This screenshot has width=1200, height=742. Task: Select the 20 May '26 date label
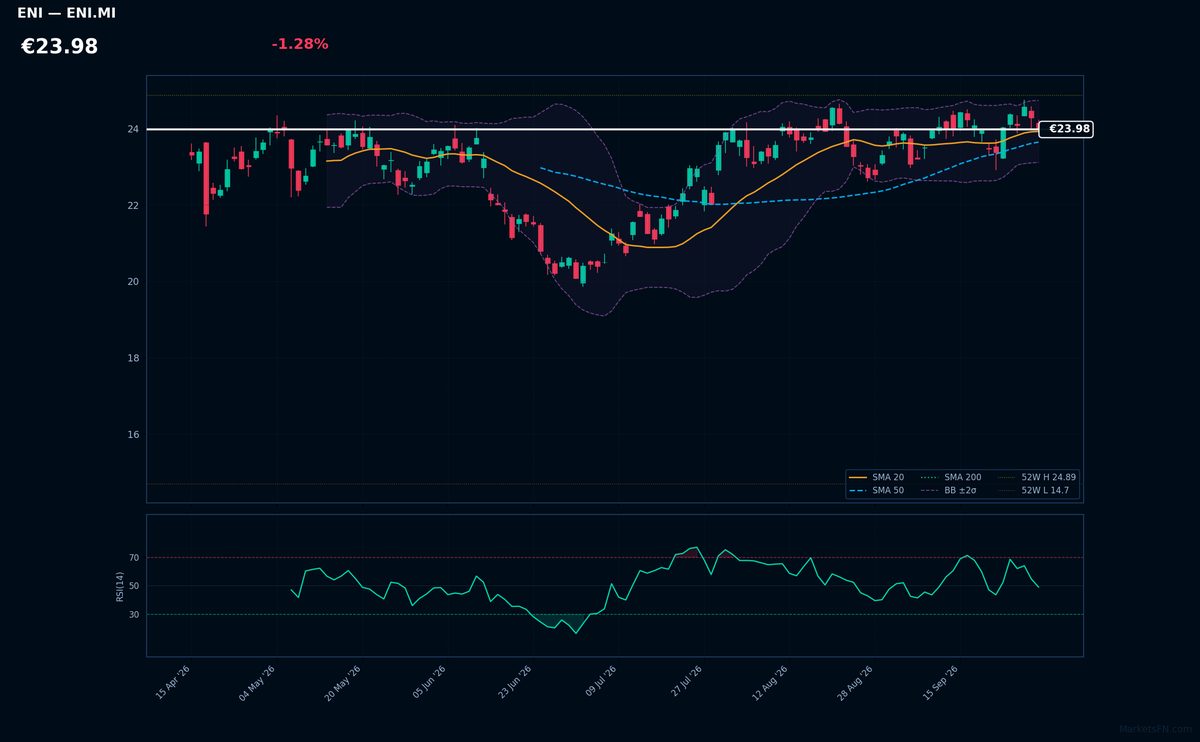341,683
